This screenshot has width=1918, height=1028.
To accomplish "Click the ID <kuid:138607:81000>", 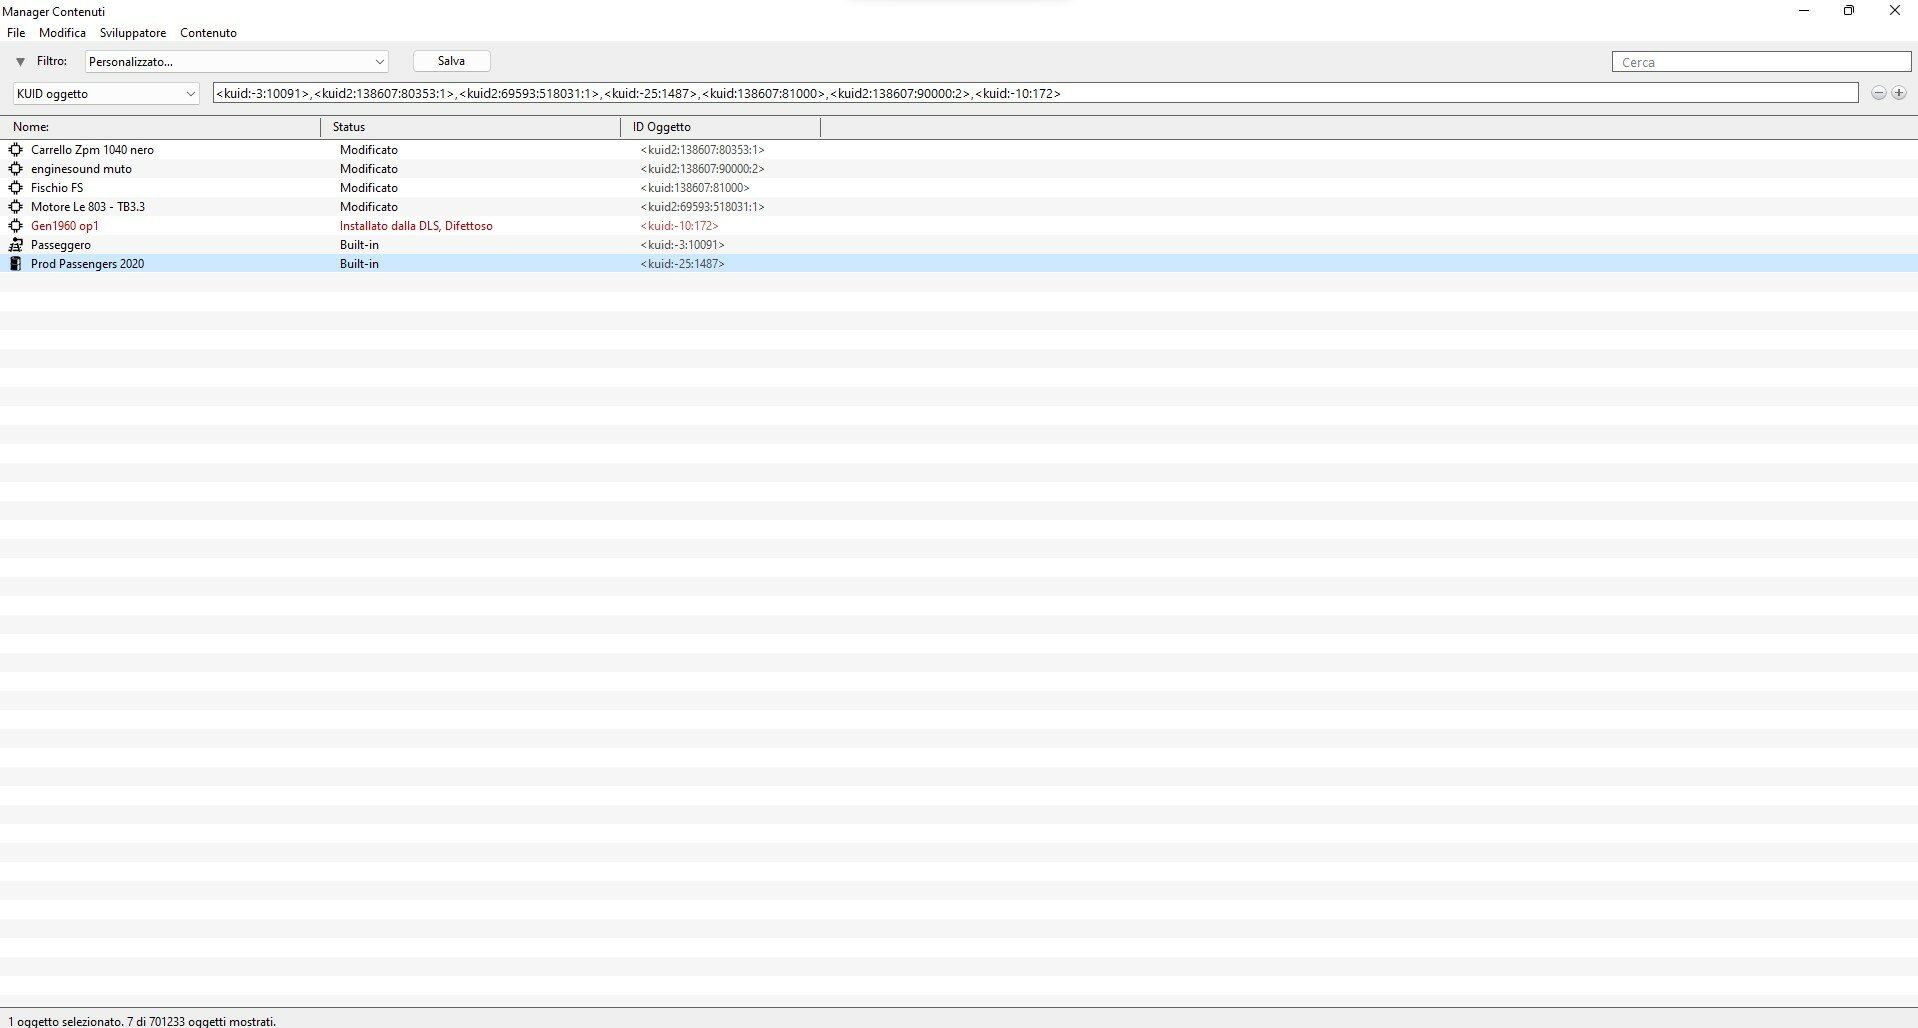I will coord(695,188).
